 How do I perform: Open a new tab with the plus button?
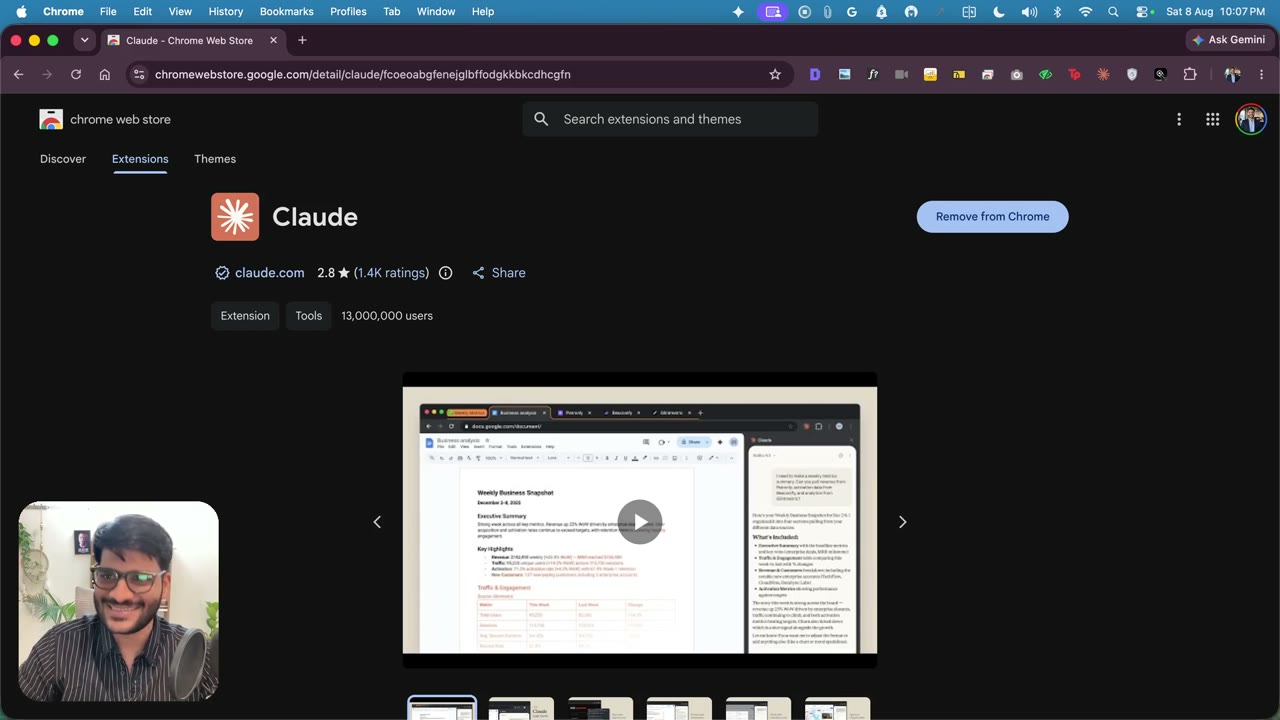coord(302,40)
